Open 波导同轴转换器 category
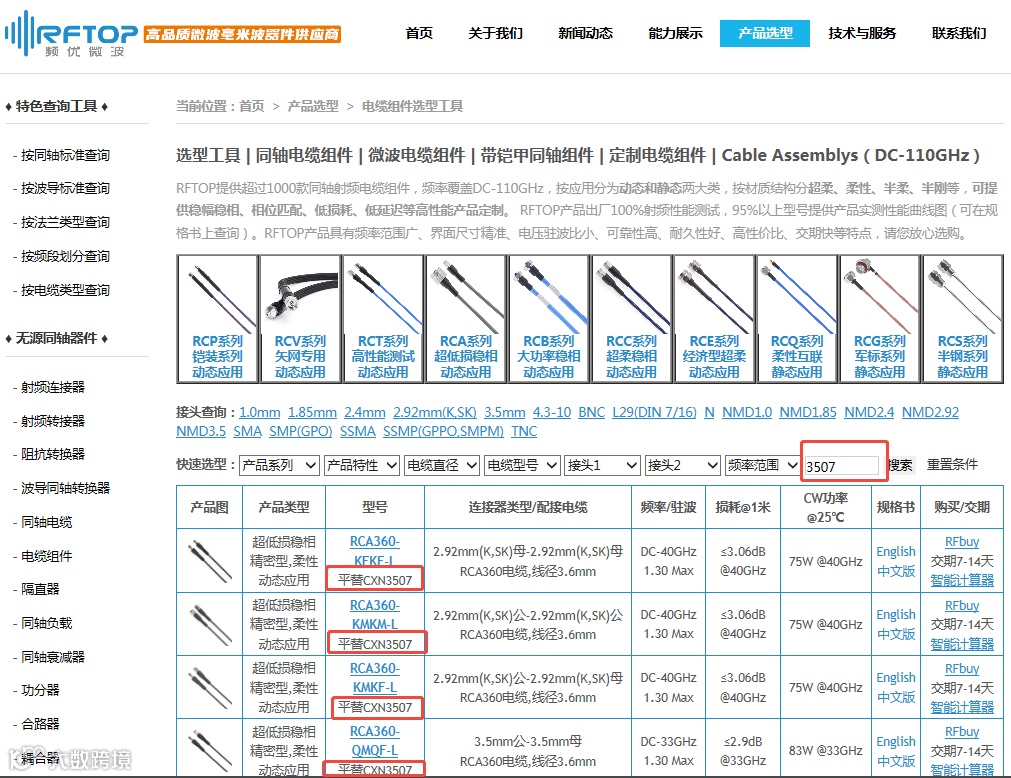This screenshot has height=778, width=1011. (x=65, y=489)
